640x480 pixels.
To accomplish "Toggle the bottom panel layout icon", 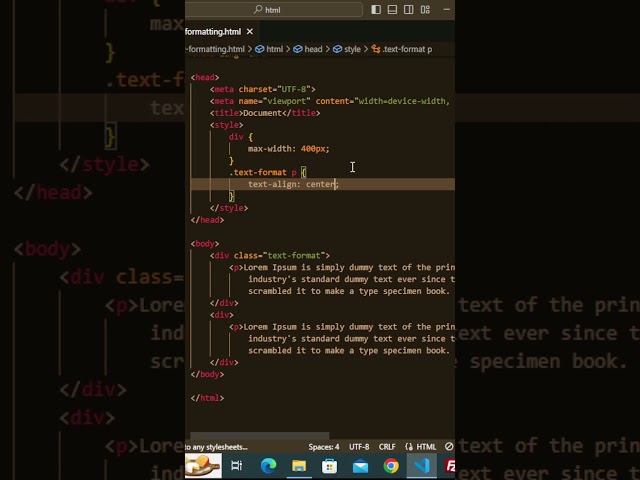I will pos(392,10).
